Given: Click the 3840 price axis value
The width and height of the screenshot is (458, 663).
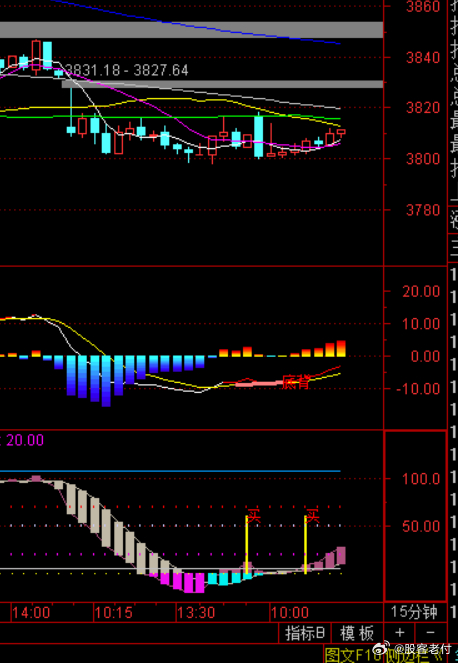Looking at the screenshot, I should coord(423,57).
